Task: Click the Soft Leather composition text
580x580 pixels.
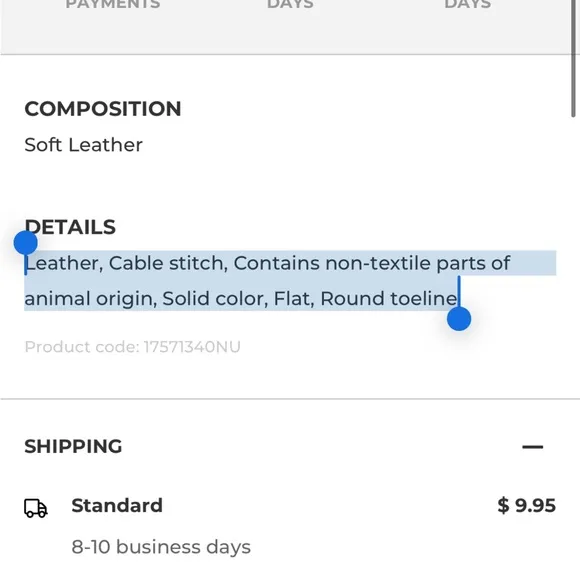Action: (x=83, y=145)
